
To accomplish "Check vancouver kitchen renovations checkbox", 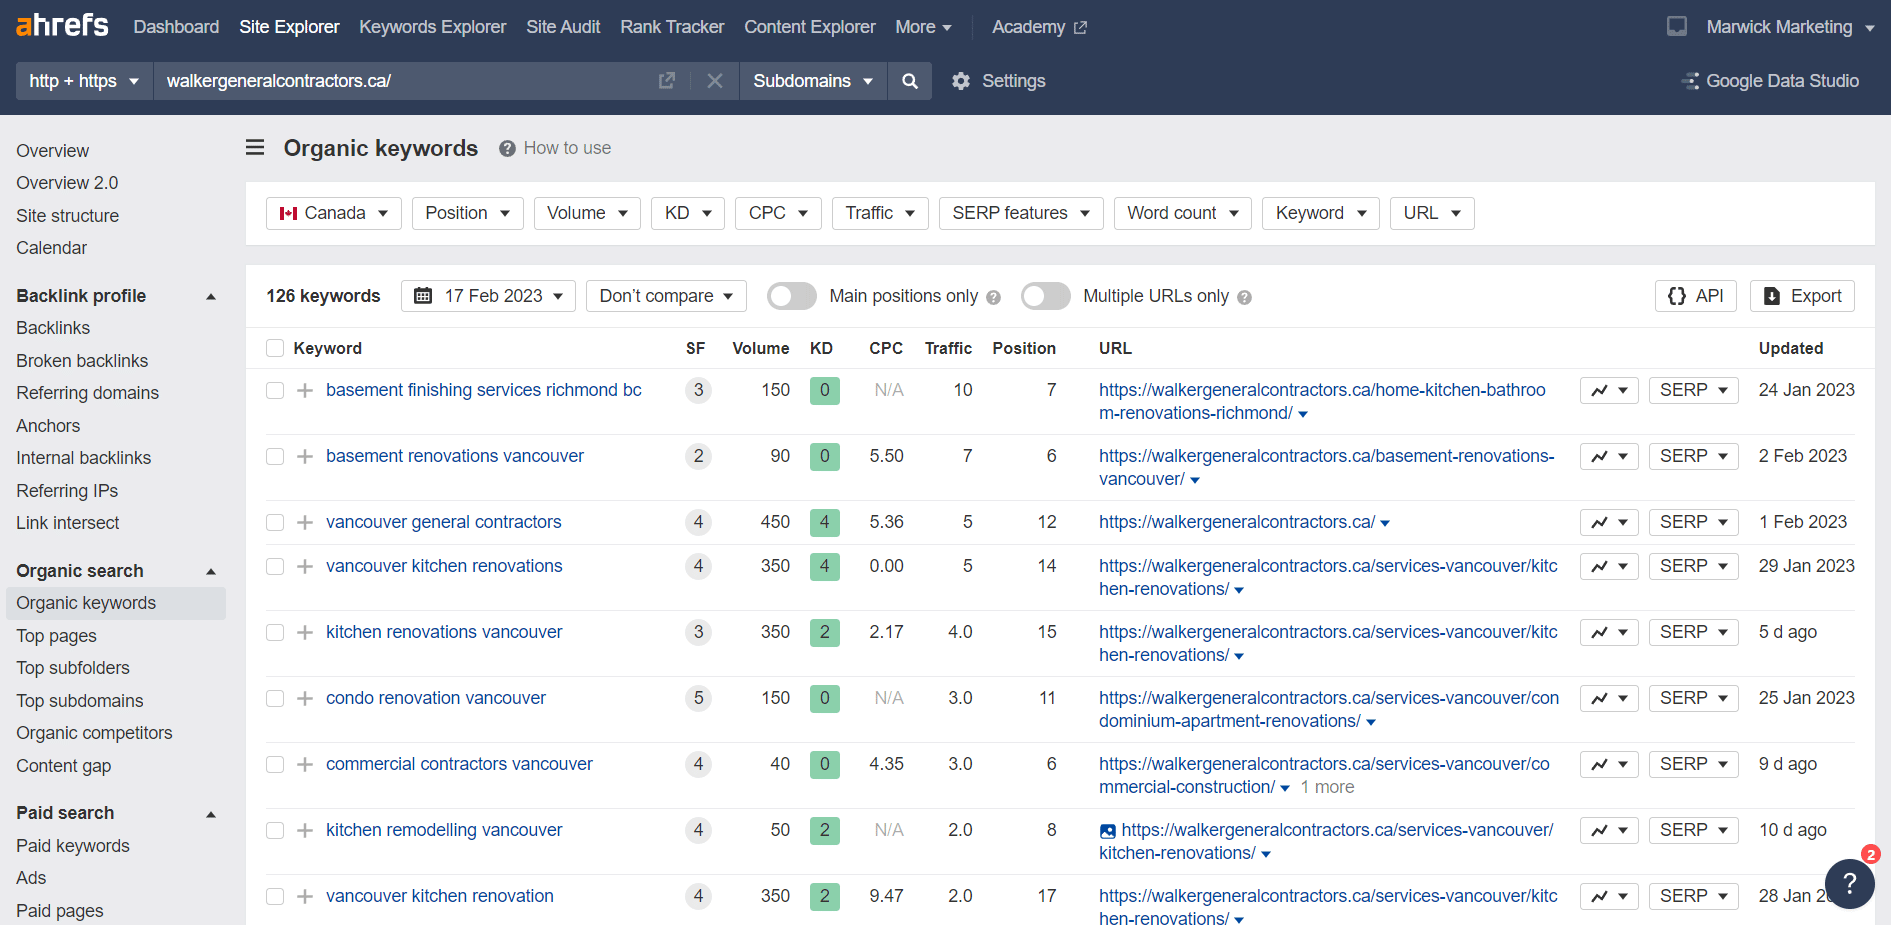I will [275, 566].
